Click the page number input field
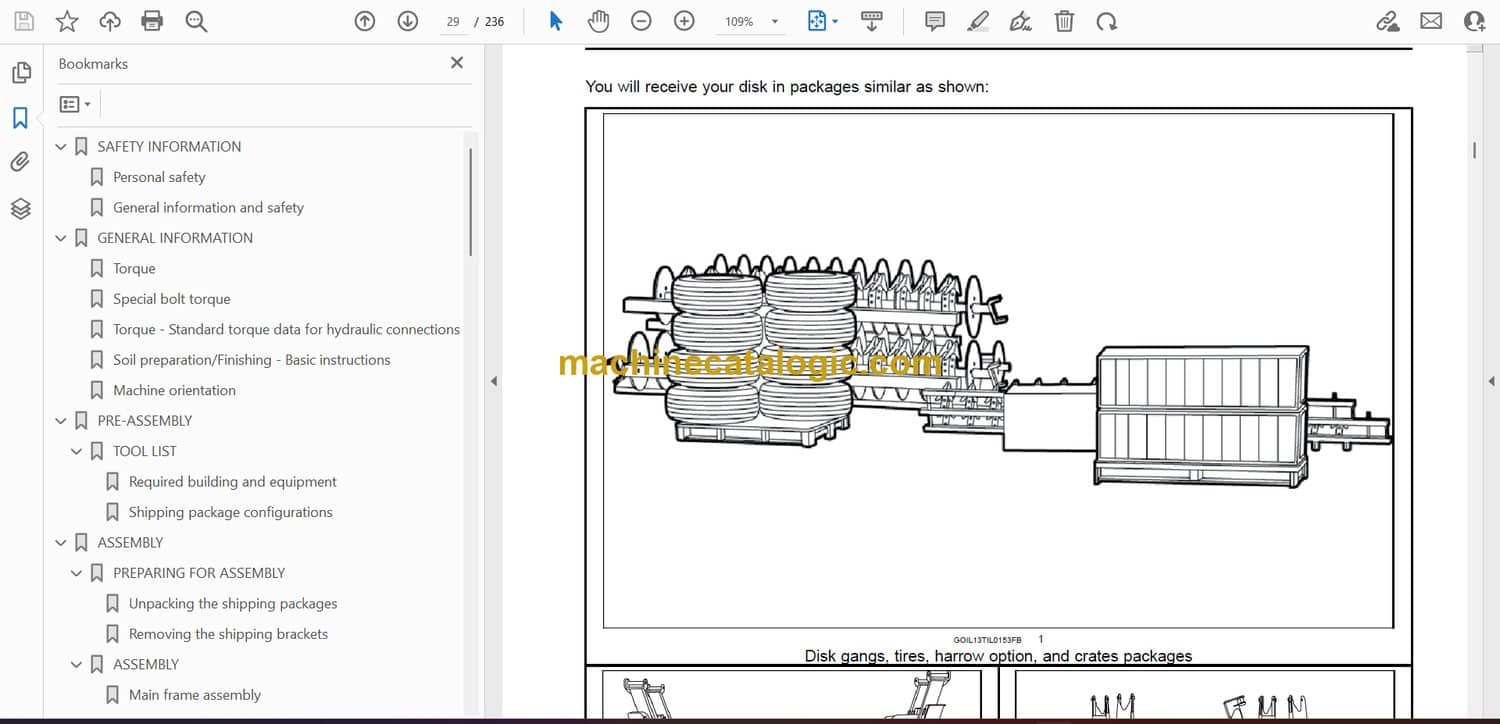The height and width of the screenshot is (724, 1500). pos(453,21)
